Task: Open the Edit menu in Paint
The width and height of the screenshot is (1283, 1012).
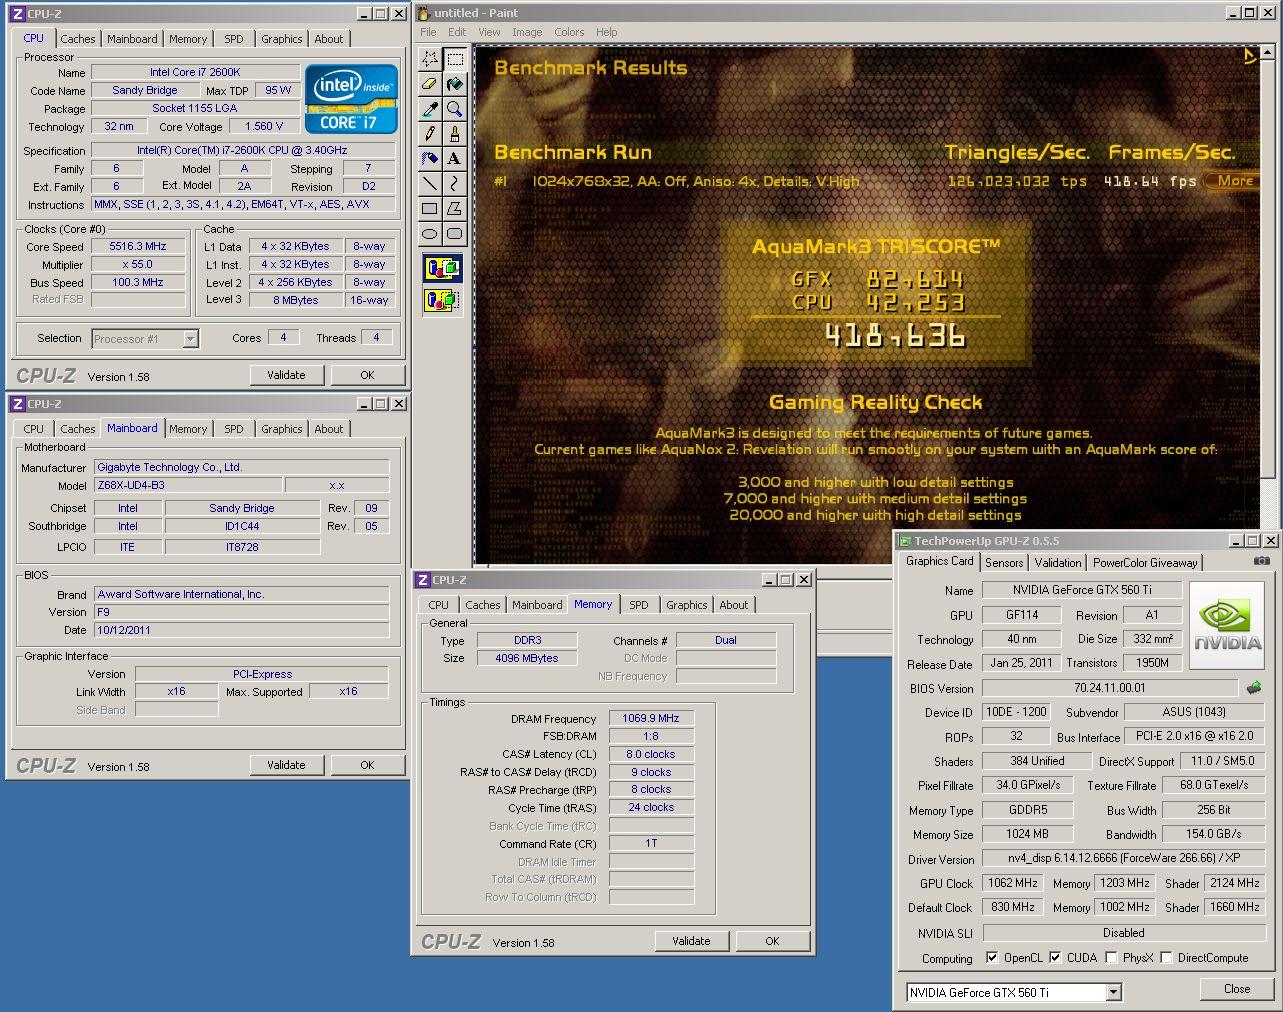Action: [457, 32]
